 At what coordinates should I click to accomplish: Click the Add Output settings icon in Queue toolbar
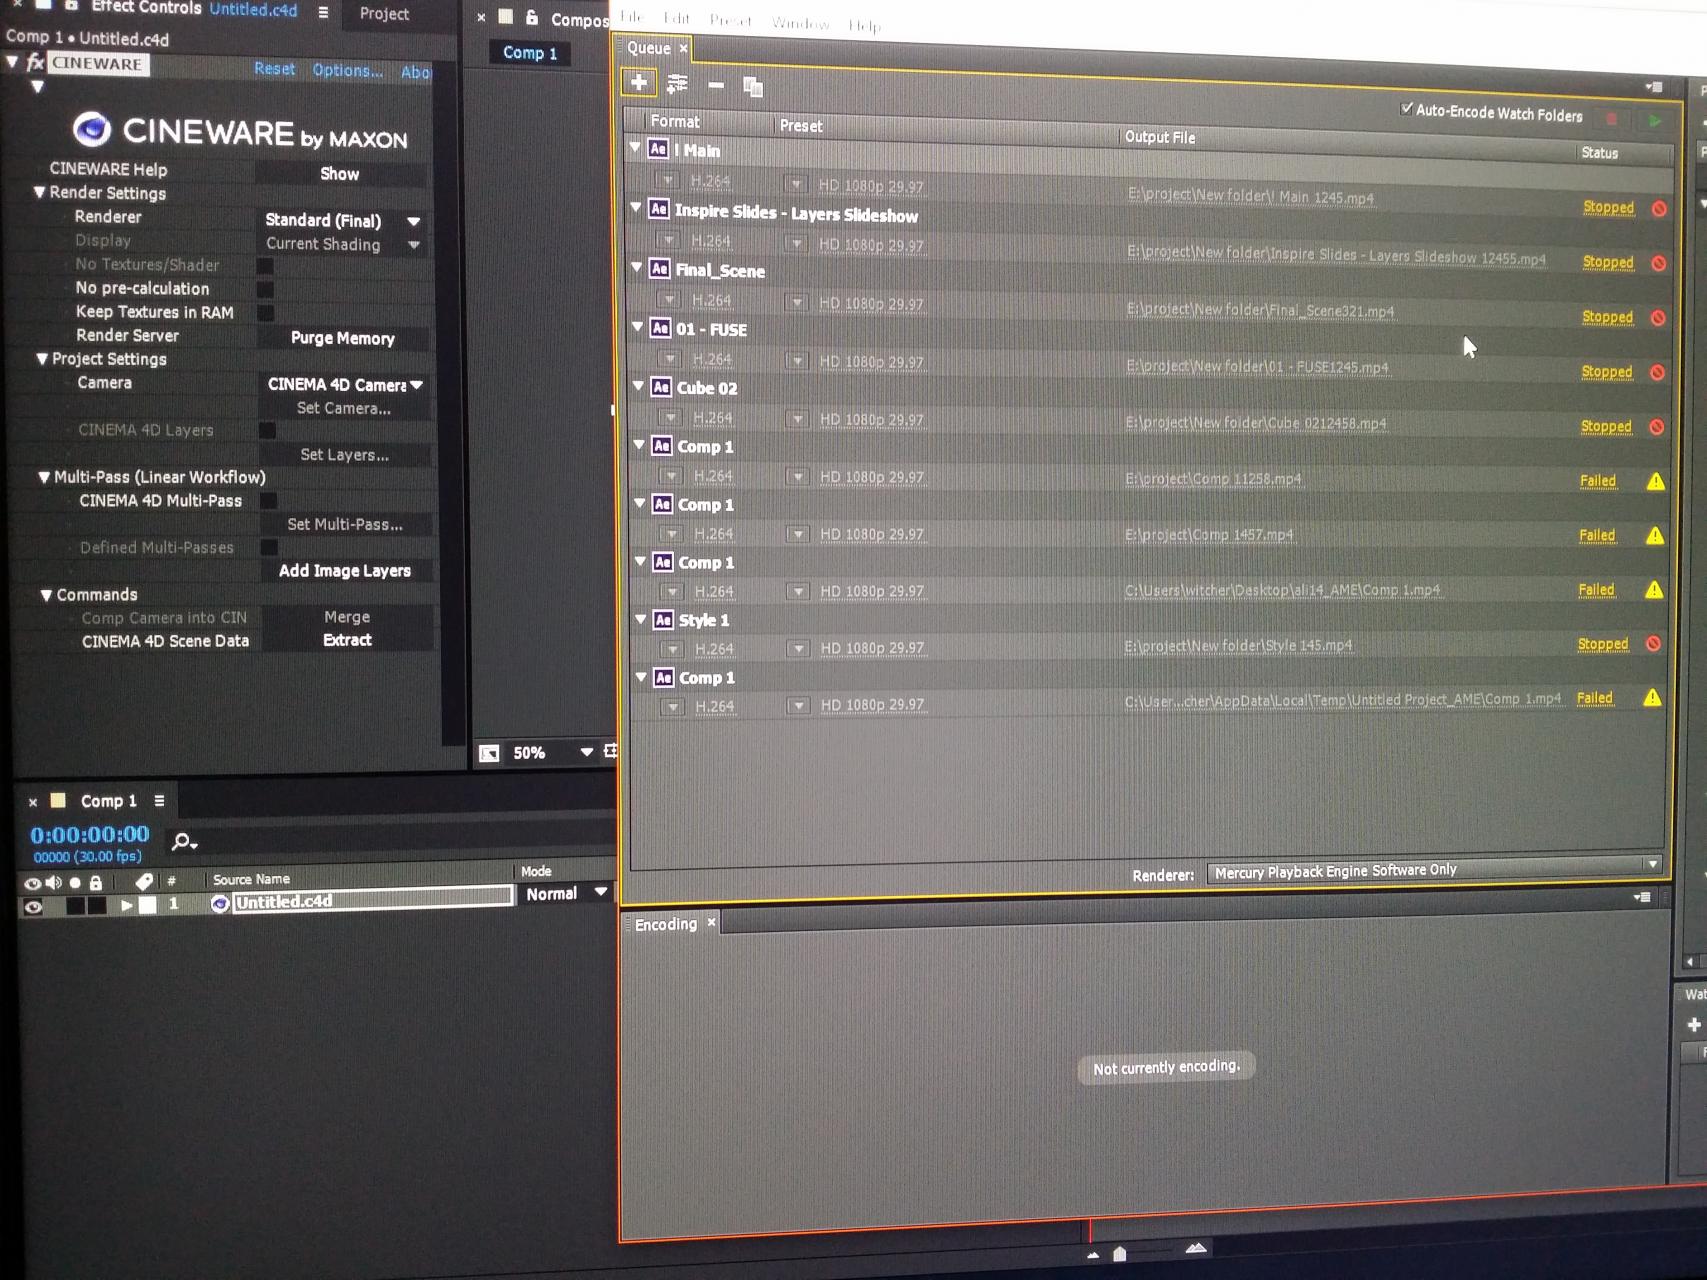coord(678,84)
